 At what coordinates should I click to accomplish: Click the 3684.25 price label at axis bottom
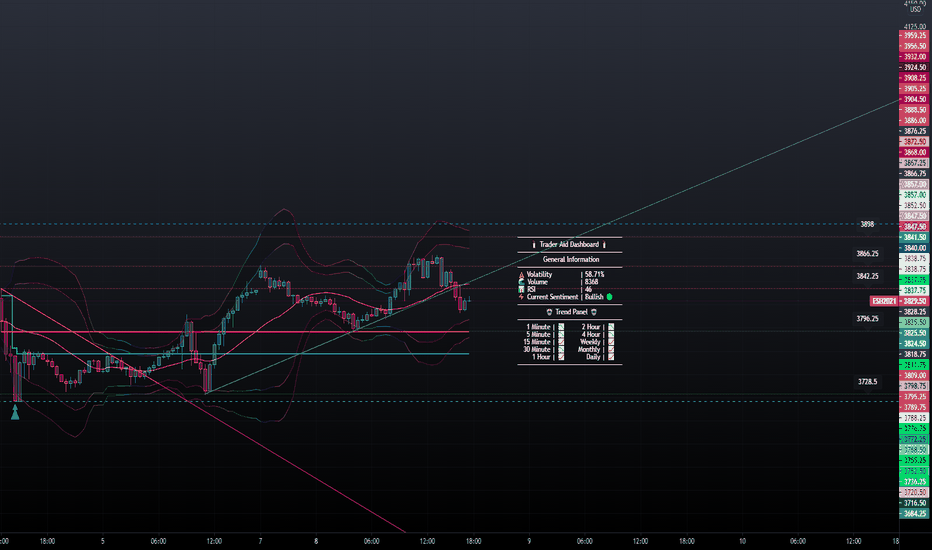click(914, 514)
